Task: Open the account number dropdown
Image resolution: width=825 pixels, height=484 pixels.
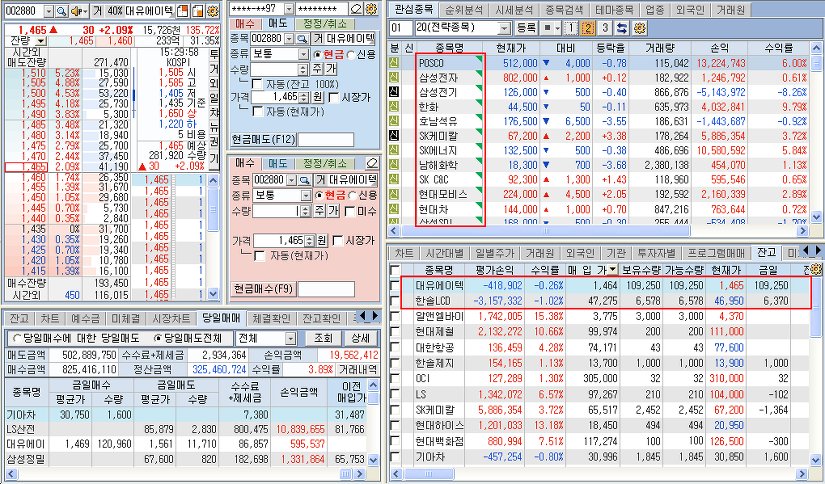Action: pos(289,9)
